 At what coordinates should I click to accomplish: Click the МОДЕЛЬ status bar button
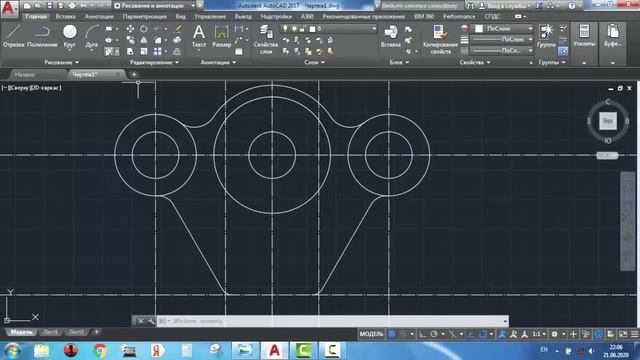pyautogui.click(x=371, y=334)
